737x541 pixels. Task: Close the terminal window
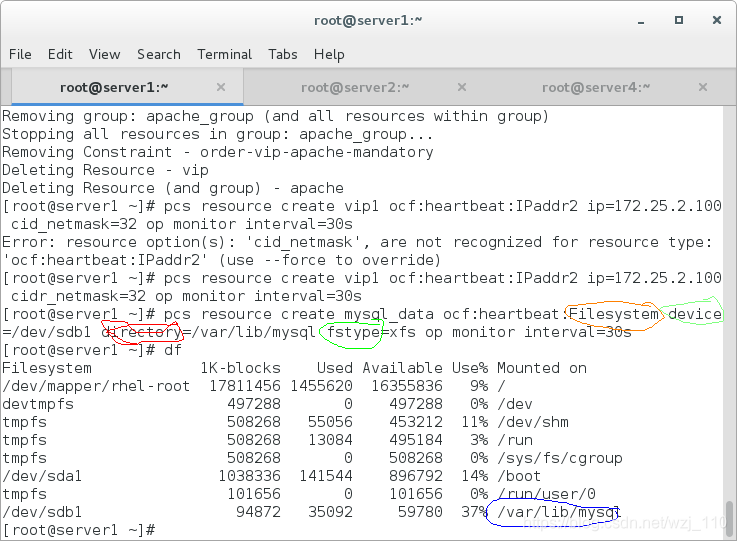[x=717, y=20]
